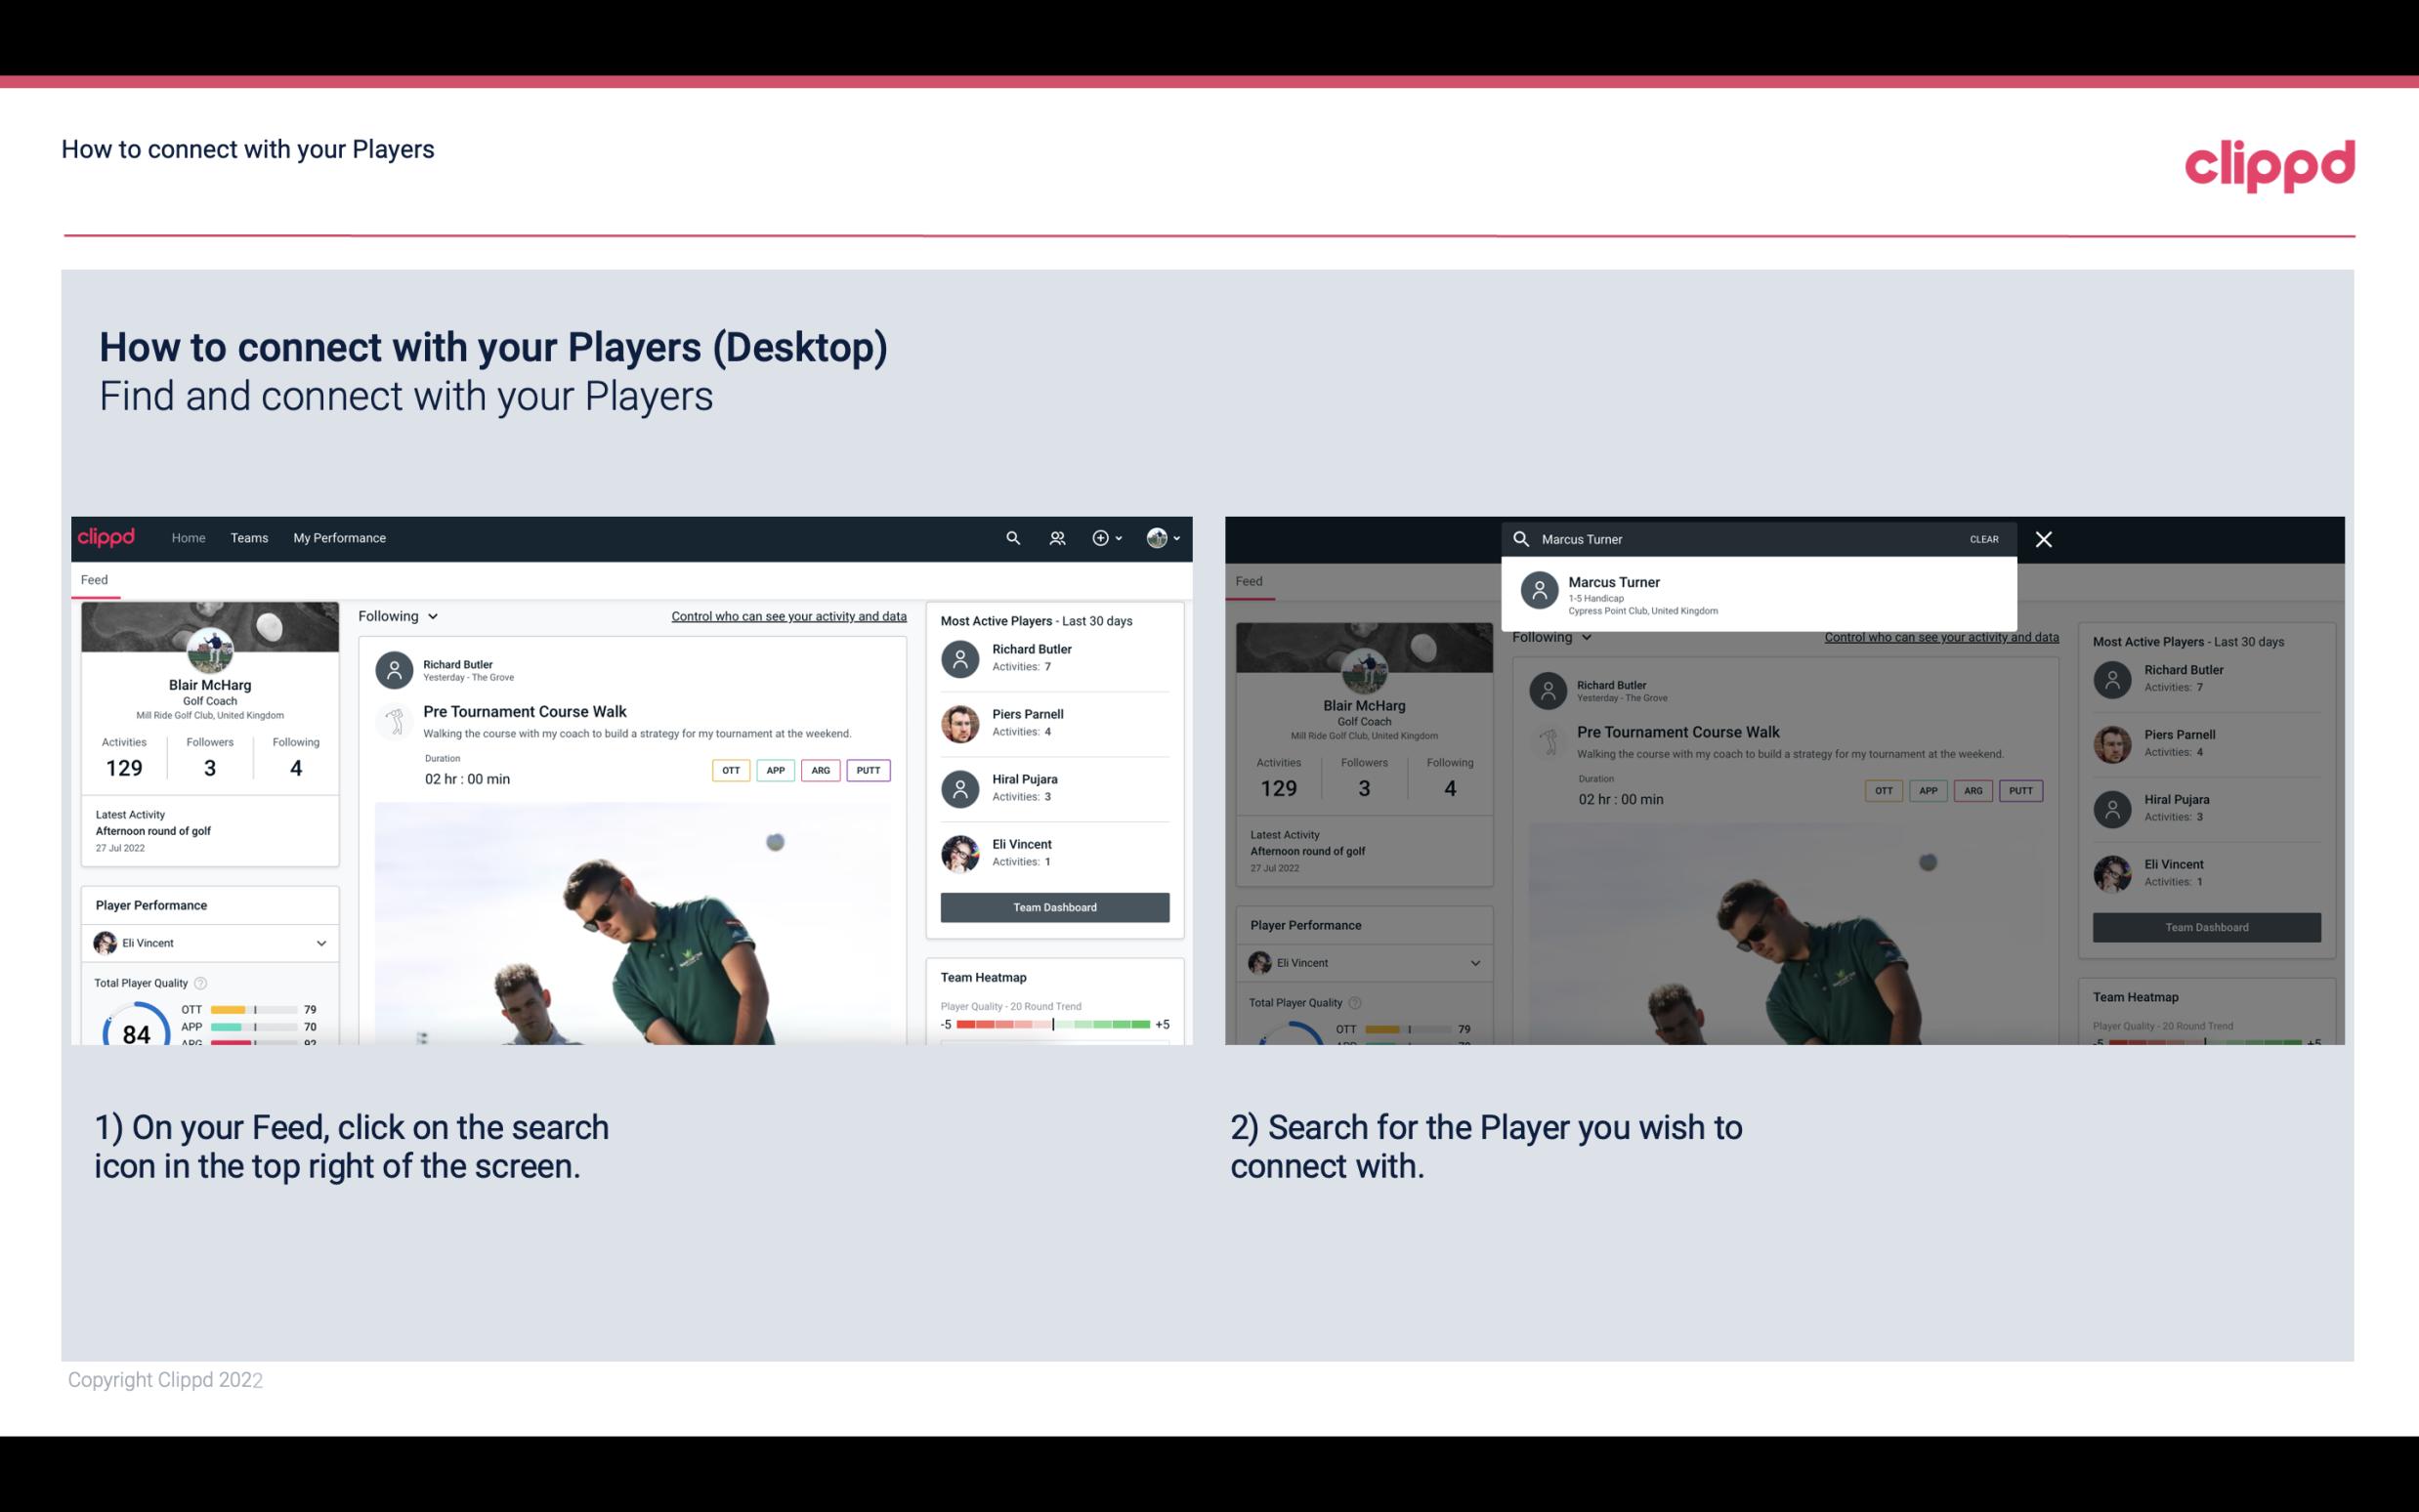Click the OTT performance tag icon
This screenshot has width=2419, height=1512.
726,770
